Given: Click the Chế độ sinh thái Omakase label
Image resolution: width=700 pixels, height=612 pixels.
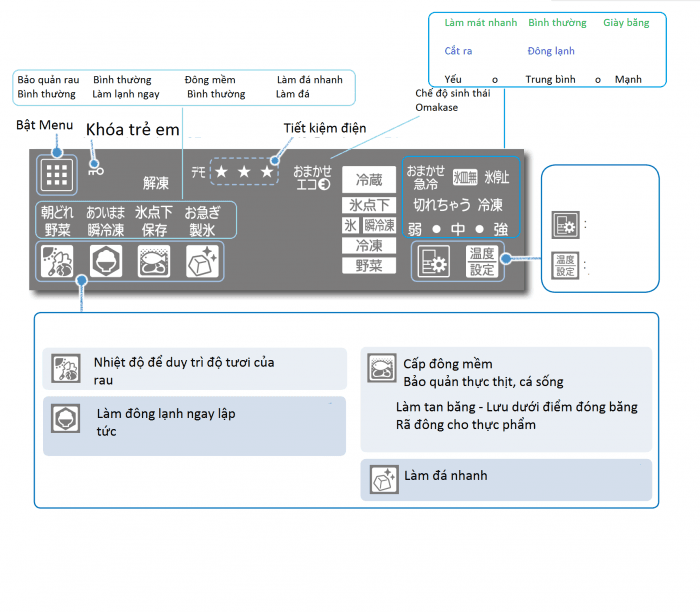Looking at the screenshot, I should (453, 100).
